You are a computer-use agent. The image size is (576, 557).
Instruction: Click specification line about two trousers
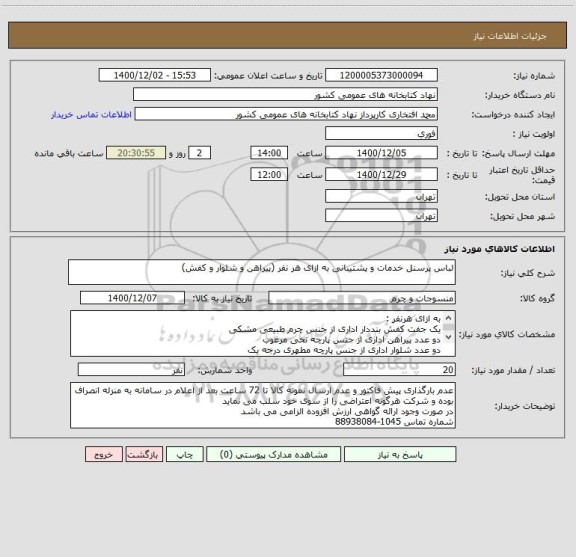coord(344,351)
